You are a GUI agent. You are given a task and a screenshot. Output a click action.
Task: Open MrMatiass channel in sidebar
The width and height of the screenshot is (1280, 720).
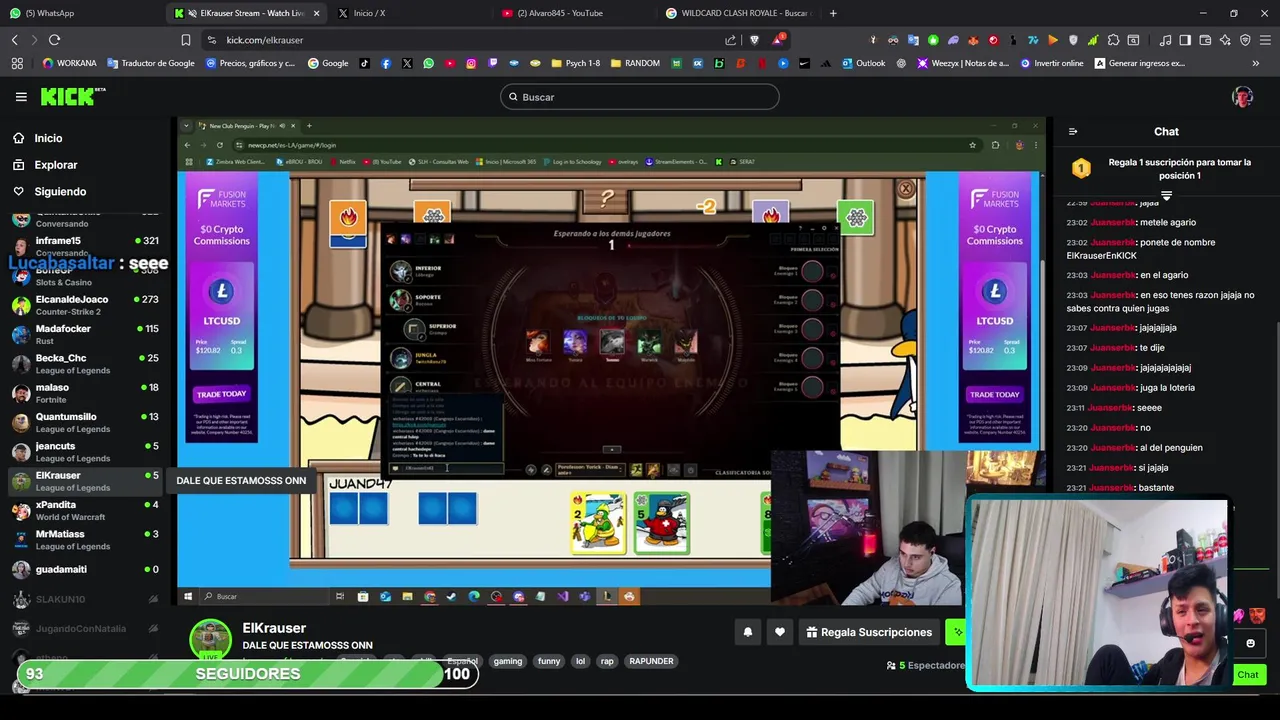point(85,539)
